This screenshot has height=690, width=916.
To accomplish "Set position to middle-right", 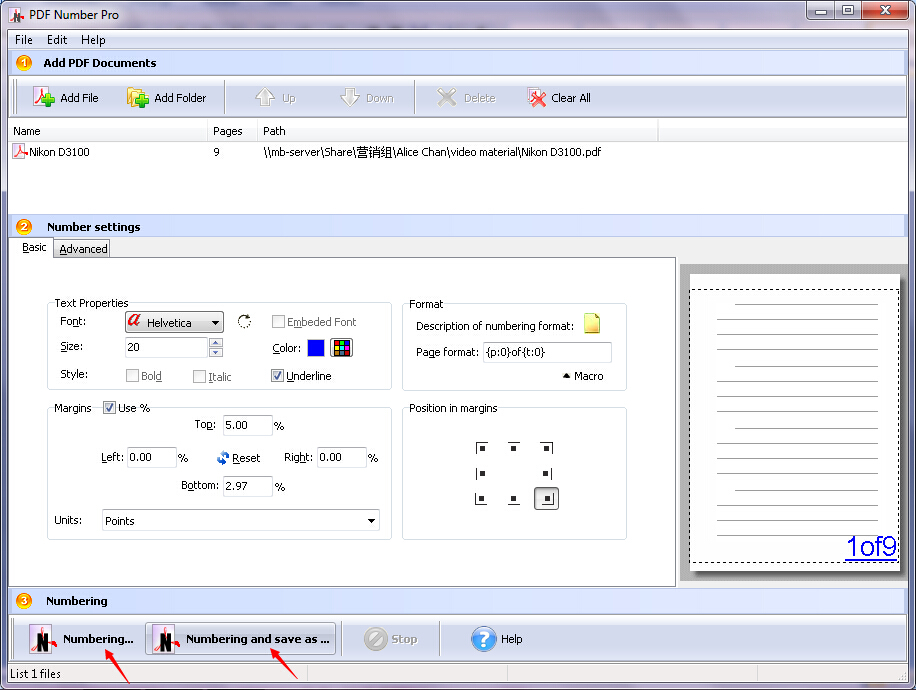I will pos(546,473).
